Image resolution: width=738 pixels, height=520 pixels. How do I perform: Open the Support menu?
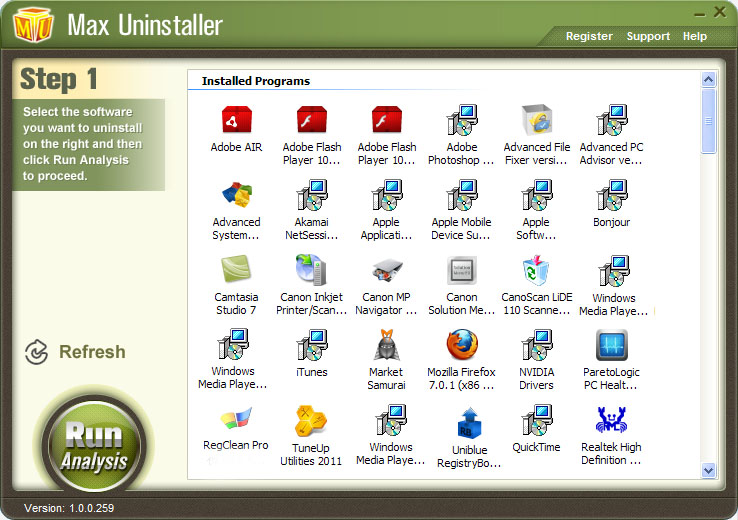[x=648, y=36]
